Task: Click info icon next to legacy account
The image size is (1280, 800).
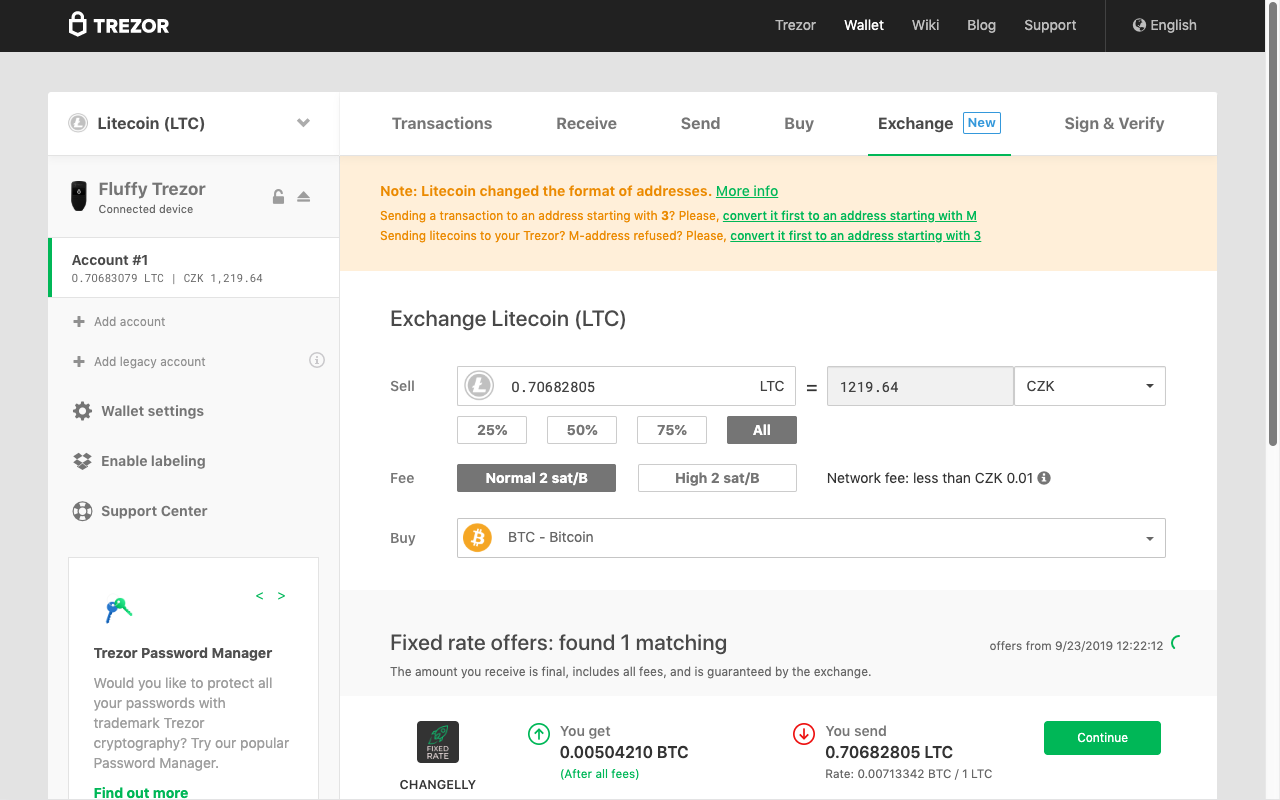Action: click(x=317, y=360)
